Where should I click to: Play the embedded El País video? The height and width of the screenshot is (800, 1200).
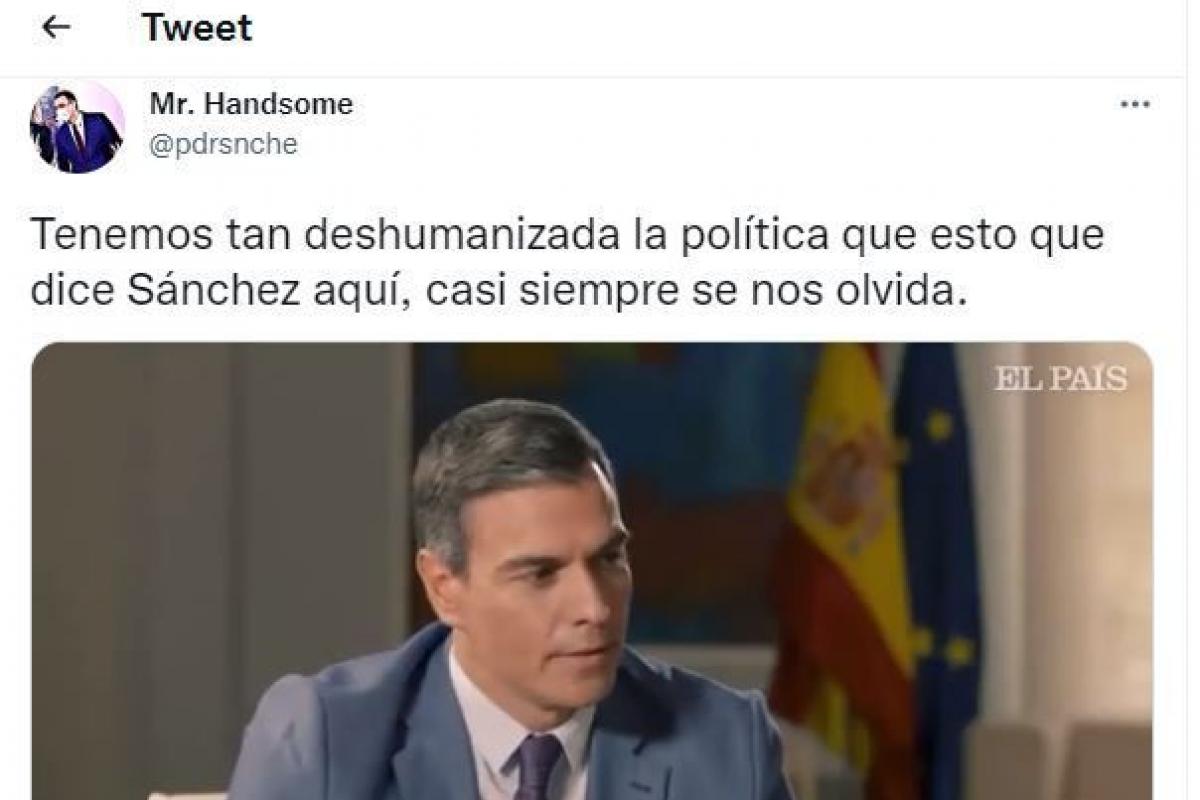(x=592, y=571)
